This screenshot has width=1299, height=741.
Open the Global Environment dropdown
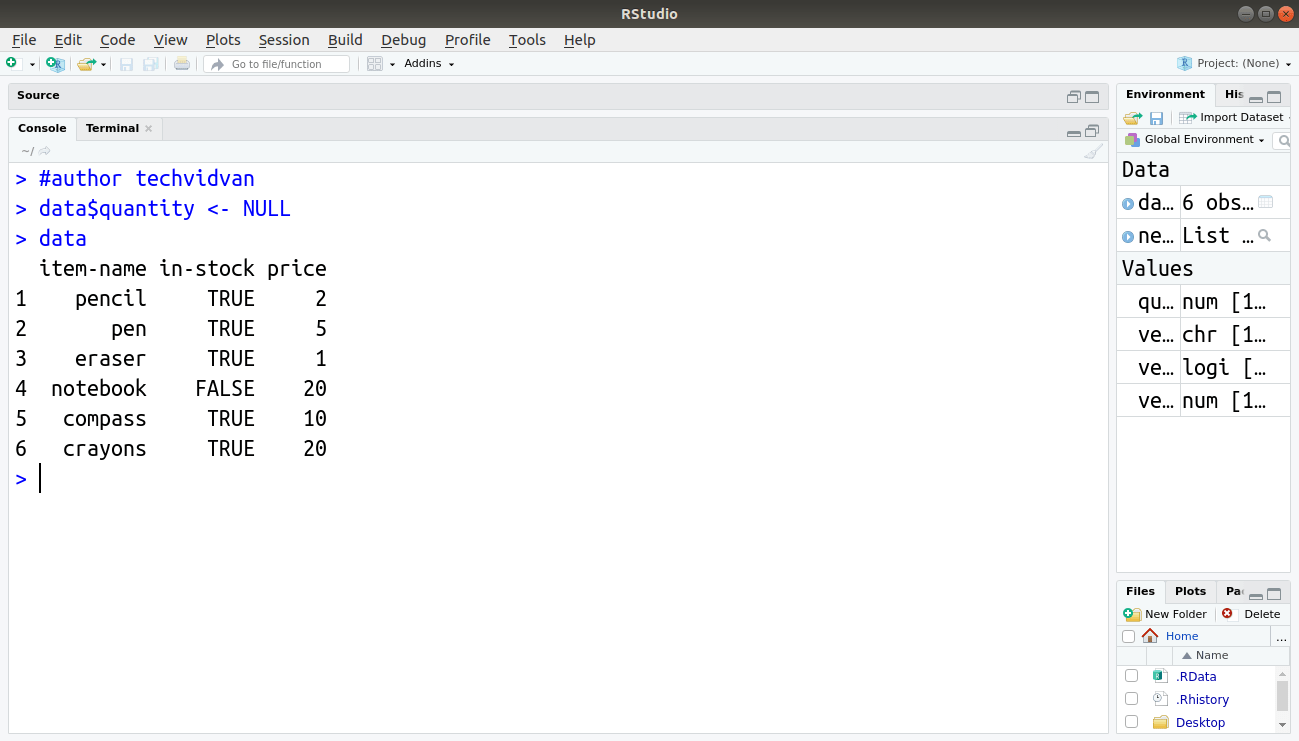point(1198,139)
